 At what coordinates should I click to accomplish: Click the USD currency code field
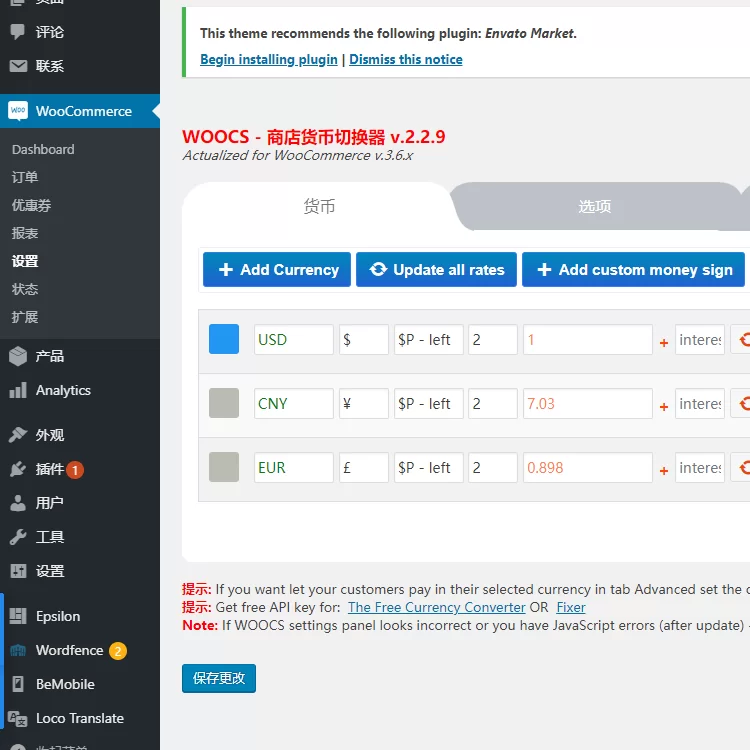point(294,340)
